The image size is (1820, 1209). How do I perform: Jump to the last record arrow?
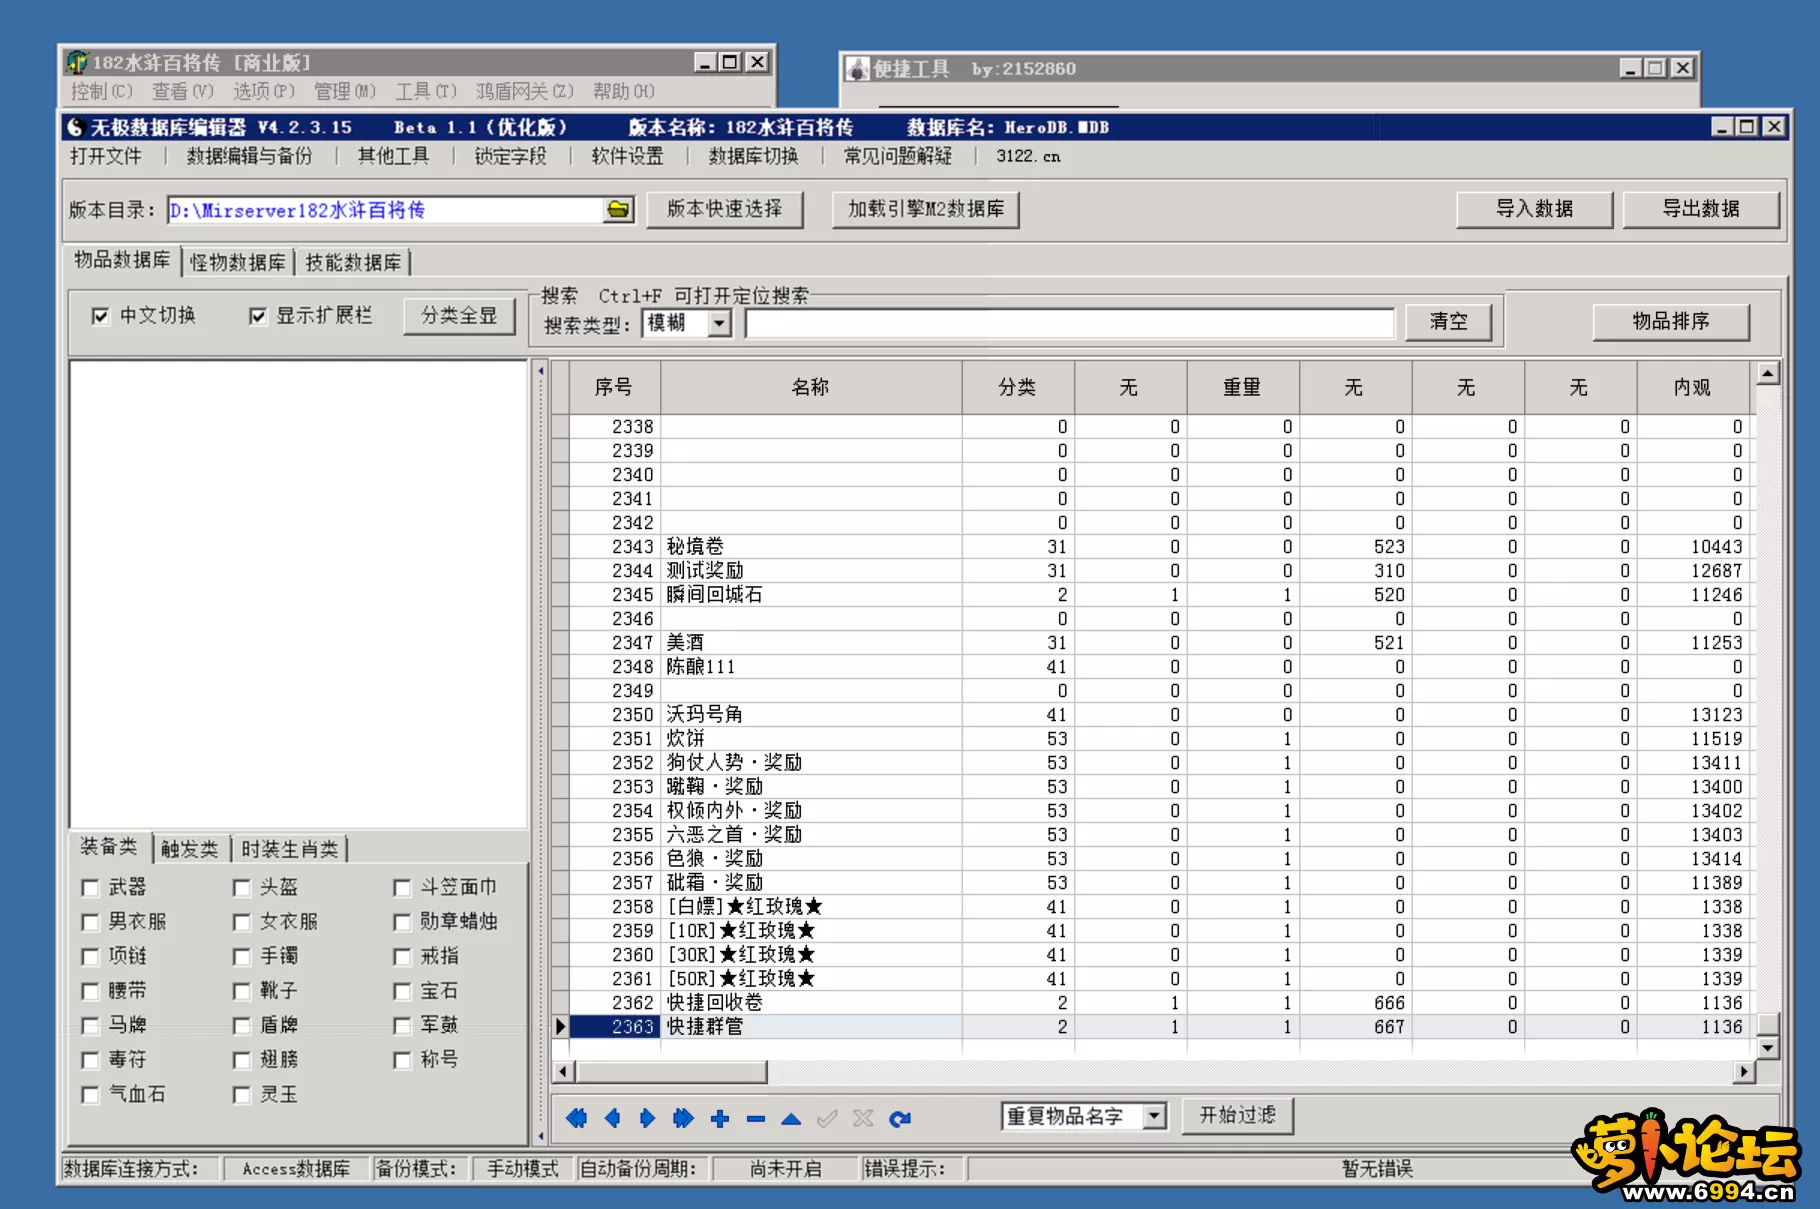683,1118
